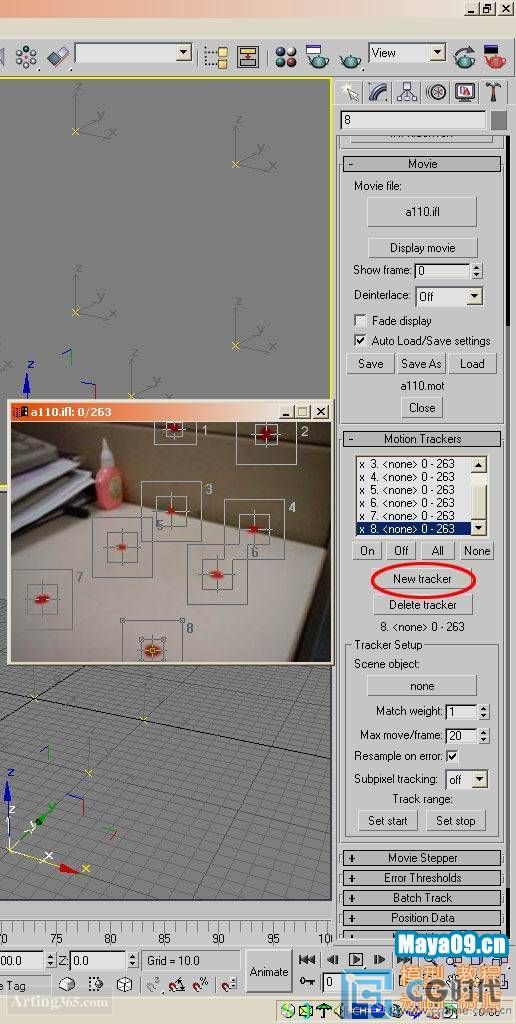The width and height of the screenshot is (516, 1024).
Task: Open the Material Editor spheres icon
Action: point(285,57)
